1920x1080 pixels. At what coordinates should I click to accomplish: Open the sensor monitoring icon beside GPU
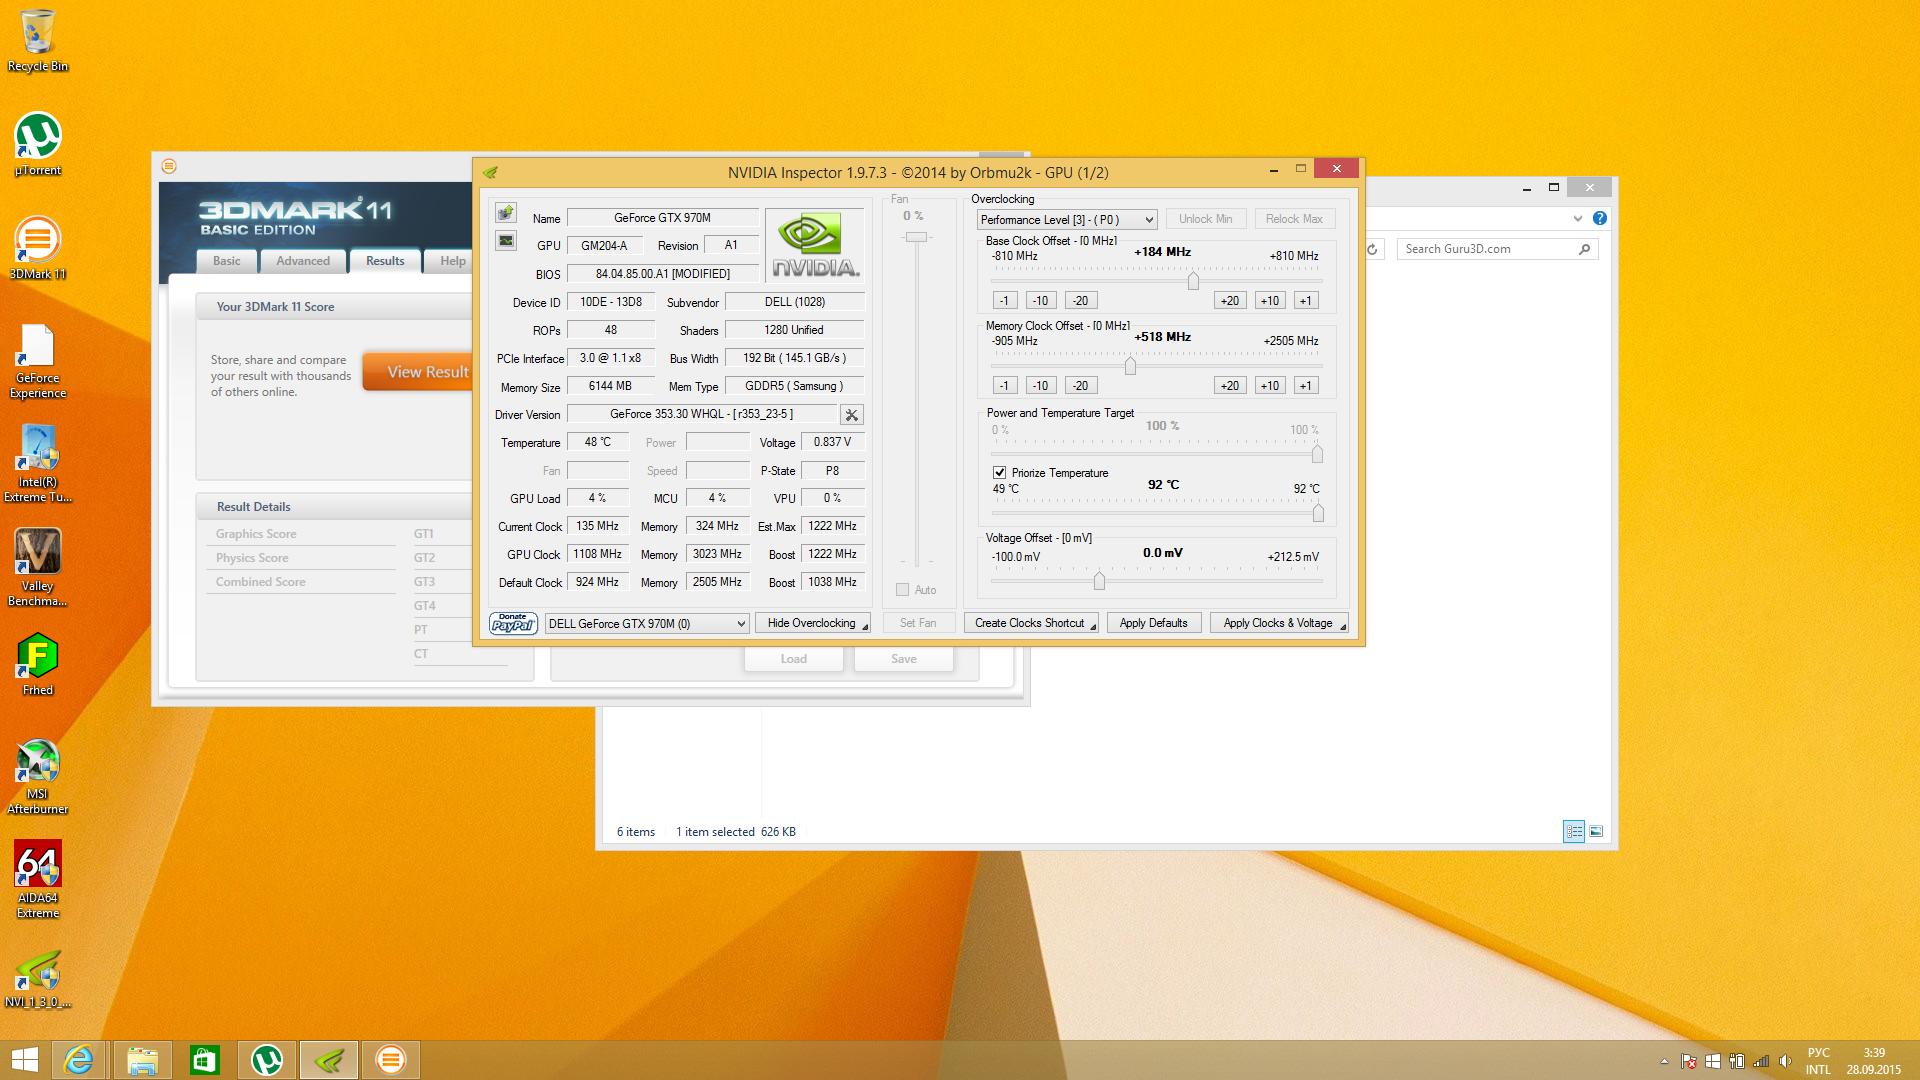[506, 240]
